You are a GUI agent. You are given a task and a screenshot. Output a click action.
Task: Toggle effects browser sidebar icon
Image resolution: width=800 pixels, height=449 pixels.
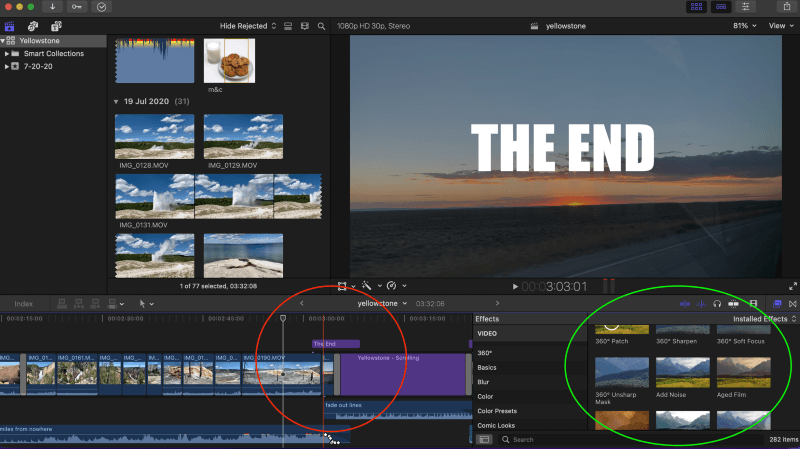(x=484, y=439)
